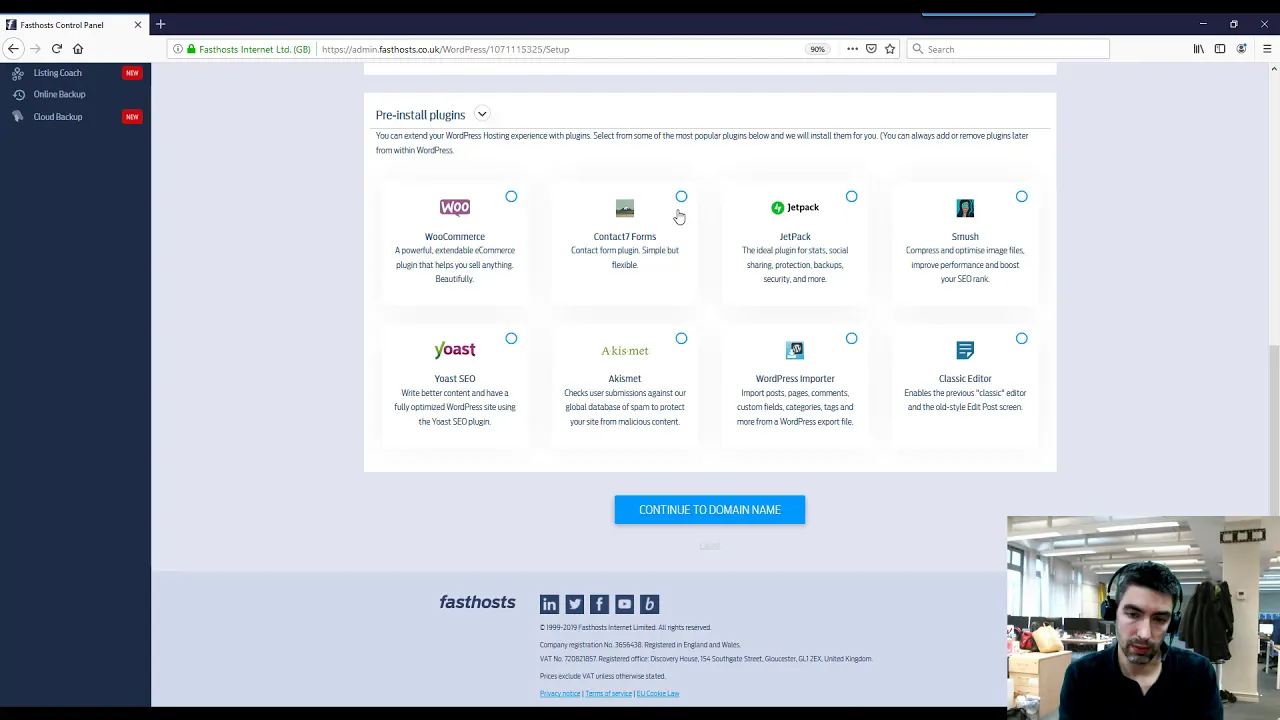Click the site information icon in the address bar
The width and height of the screenshot is (1280, 720).
pyautogui.click(x=178, y=49)
